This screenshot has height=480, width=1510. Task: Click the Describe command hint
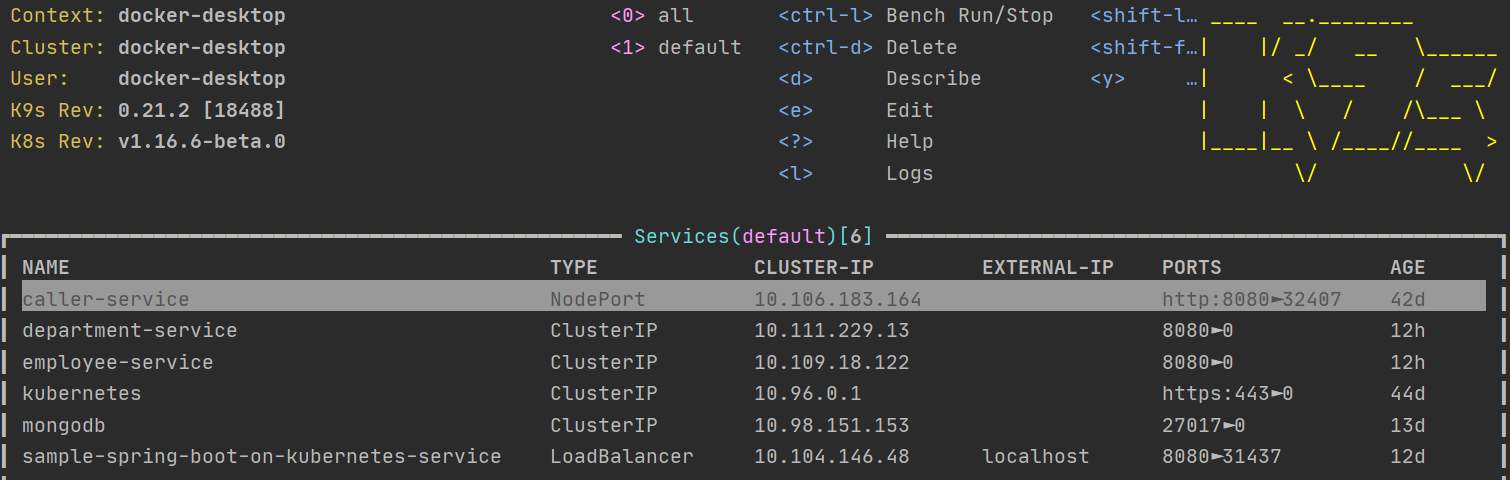tap(932, 79)
